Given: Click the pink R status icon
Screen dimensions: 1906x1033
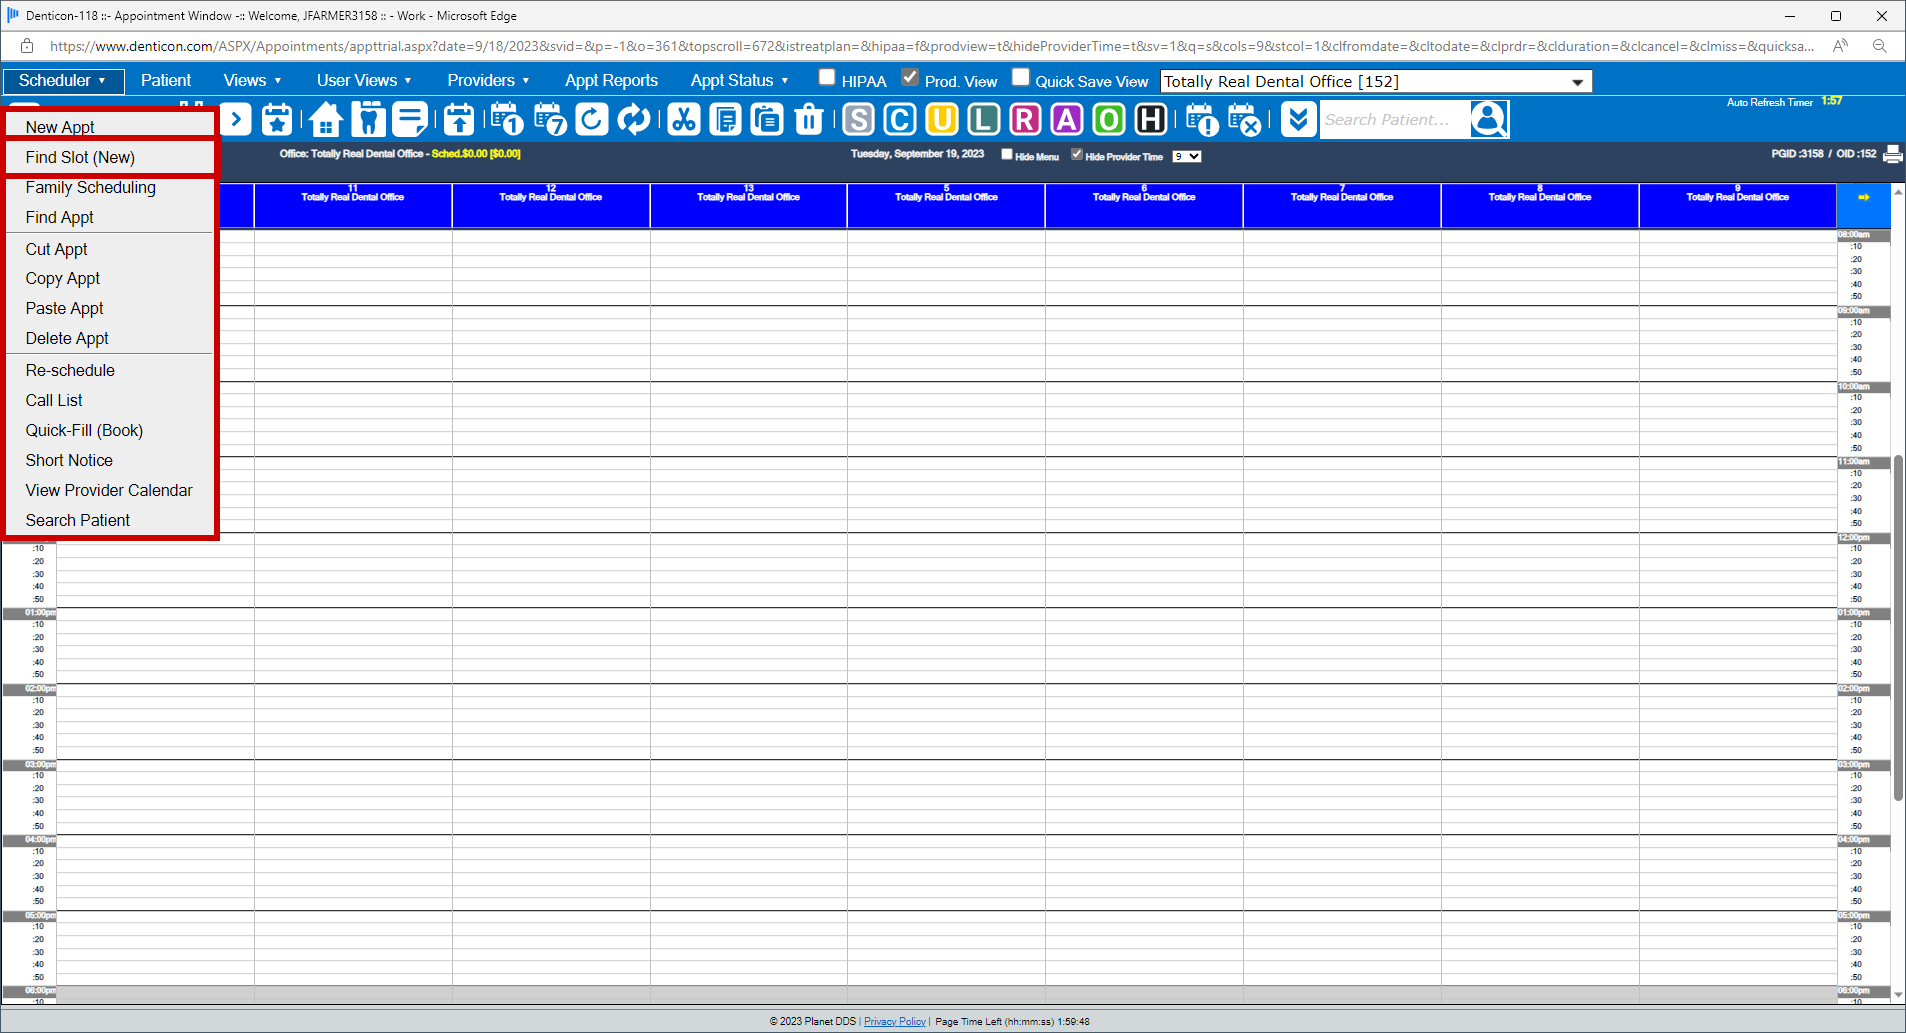Looking at the screenshot, I should [1025, 119].
